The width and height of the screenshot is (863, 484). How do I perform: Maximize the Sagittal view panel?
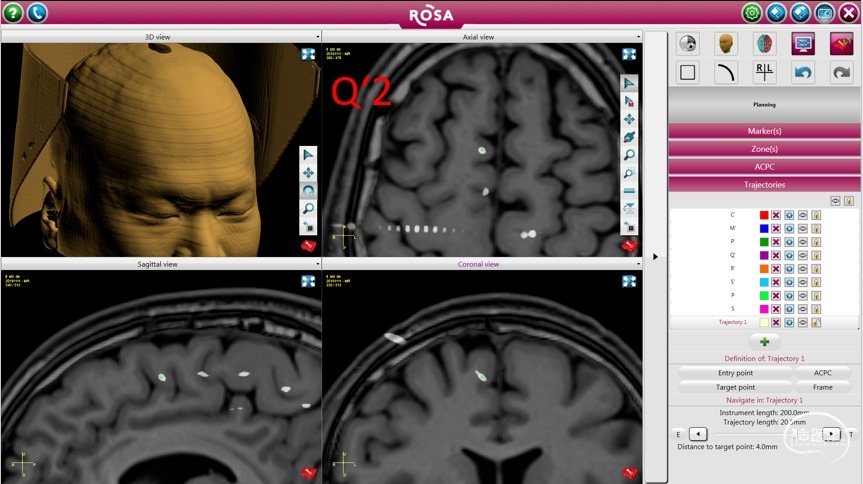click(308, 281)
